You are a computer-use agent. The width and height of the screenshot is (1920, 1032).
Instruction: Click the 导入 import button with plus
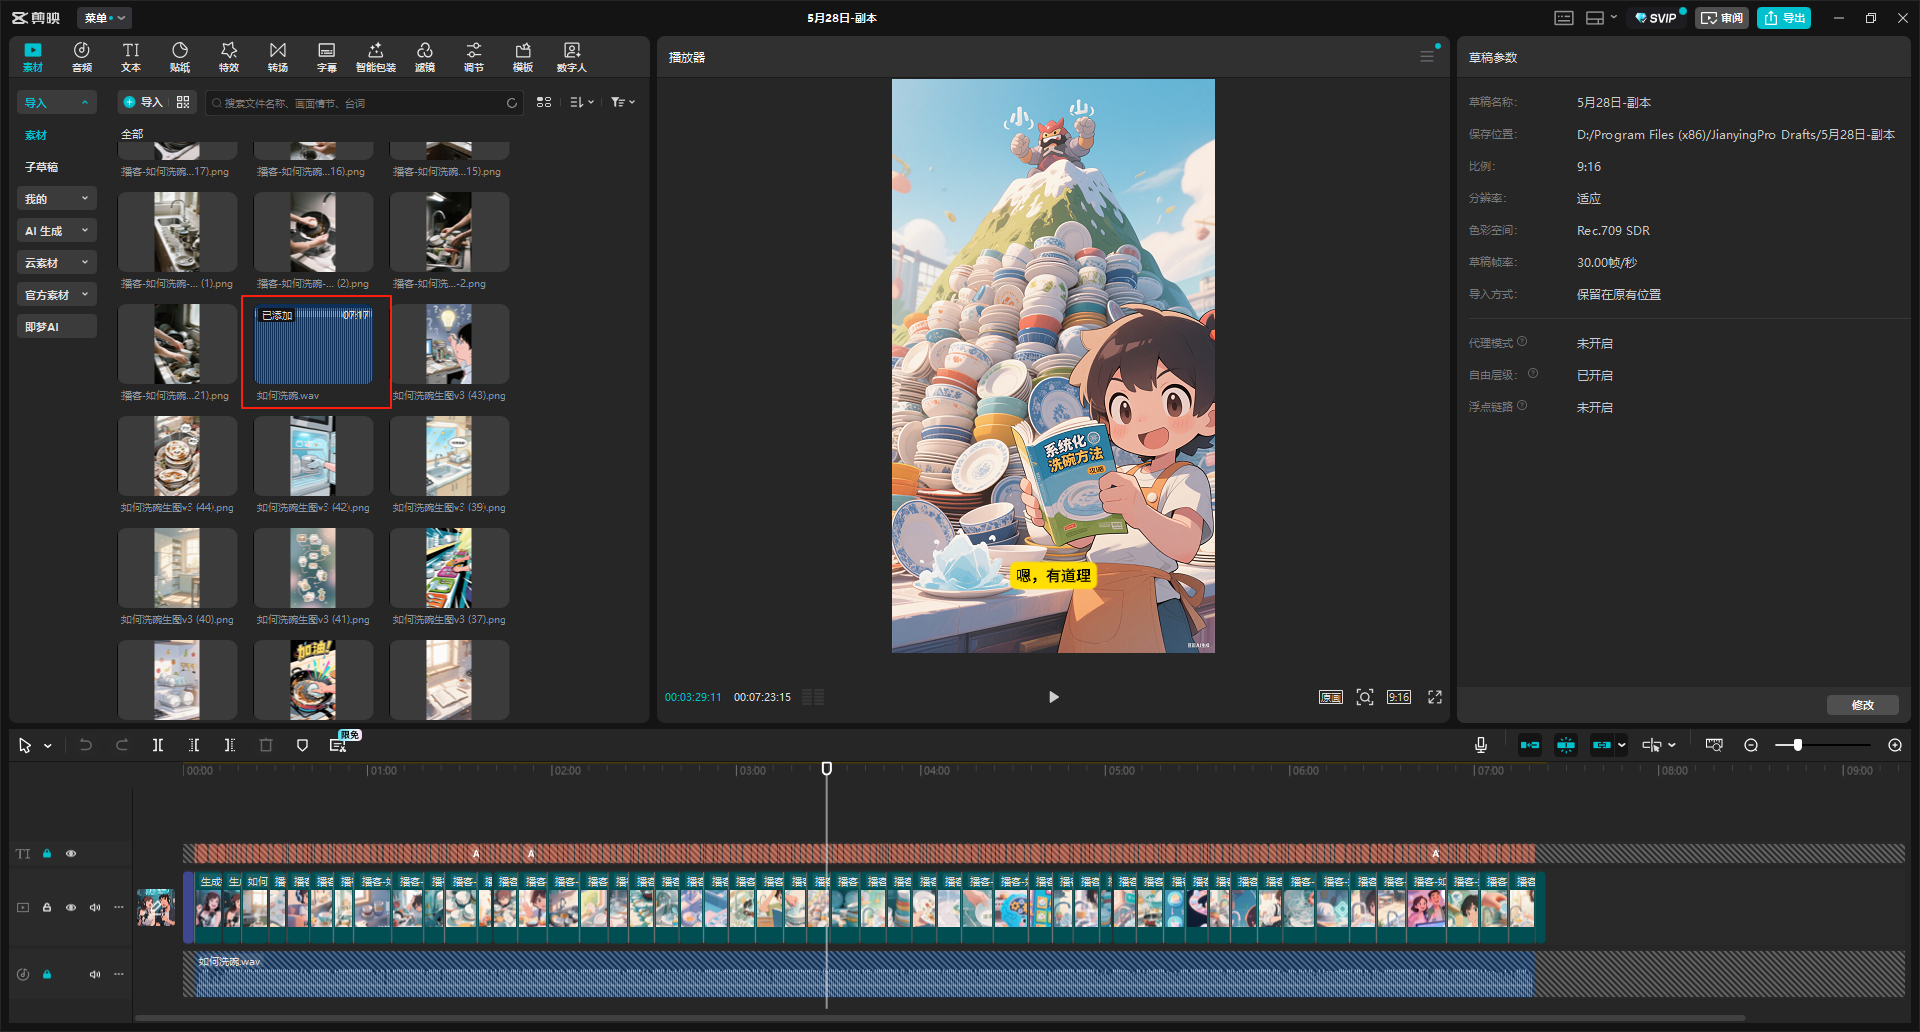[x=142, y=102]
